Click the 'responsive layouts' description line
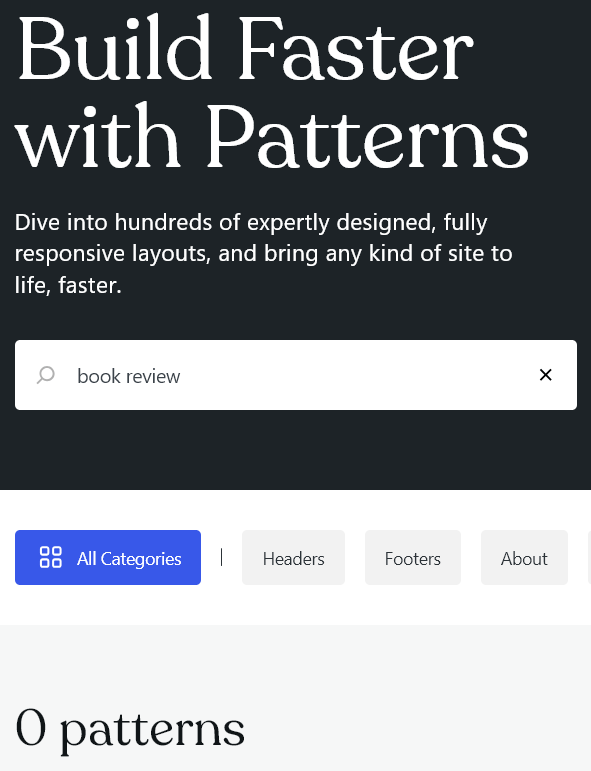Image resolution: width=591 pixels, height=771 pixels. pos(264,254)
